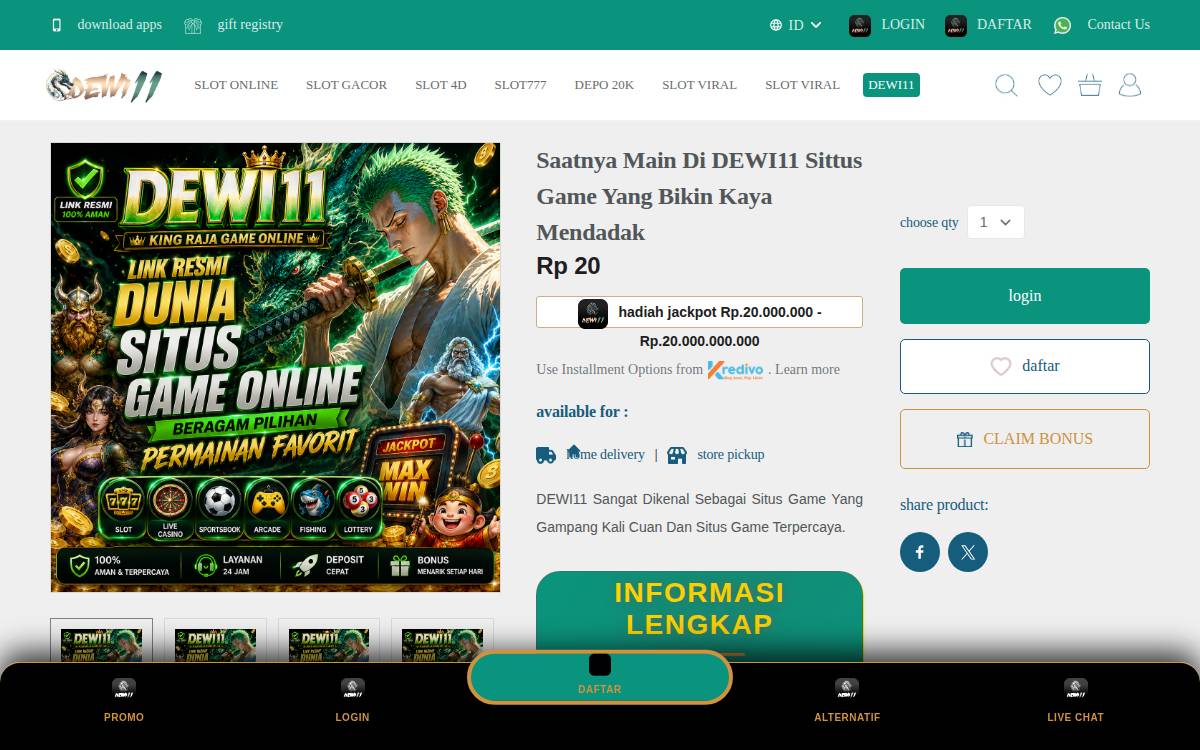This screenshot has height=750, width=1200.
Task: Click the DEWI11 site logo
Action: click(x=104, y=85)
